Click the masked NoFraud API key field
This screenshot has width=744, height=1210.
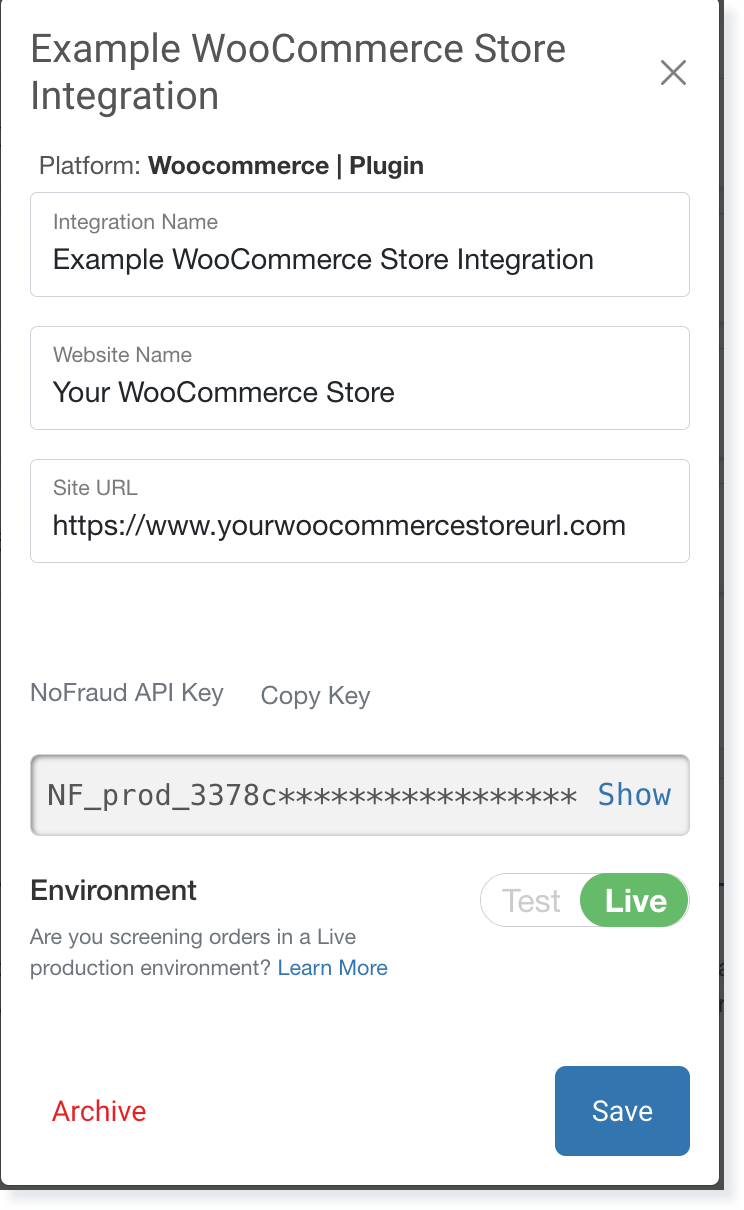pos(300,794)
